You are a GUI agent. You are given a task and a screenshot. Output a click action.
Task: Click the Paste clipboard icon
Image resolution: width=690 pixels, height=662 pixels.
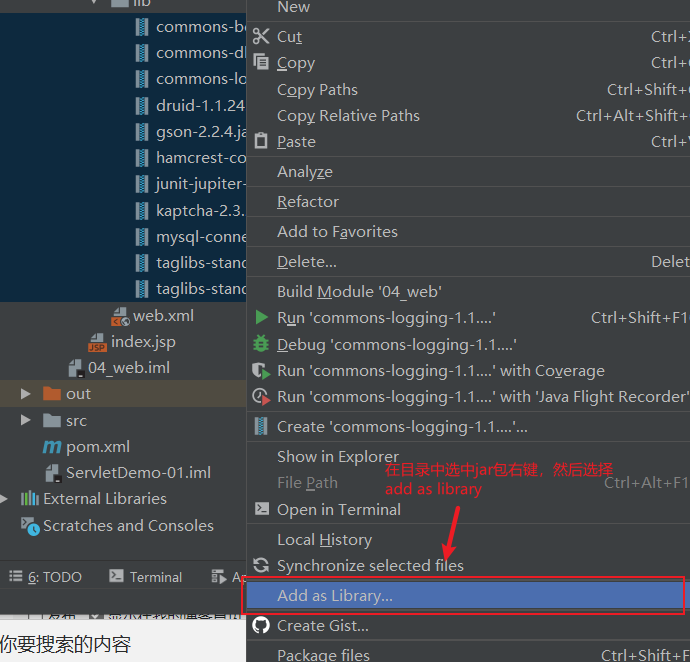[261, 141]
